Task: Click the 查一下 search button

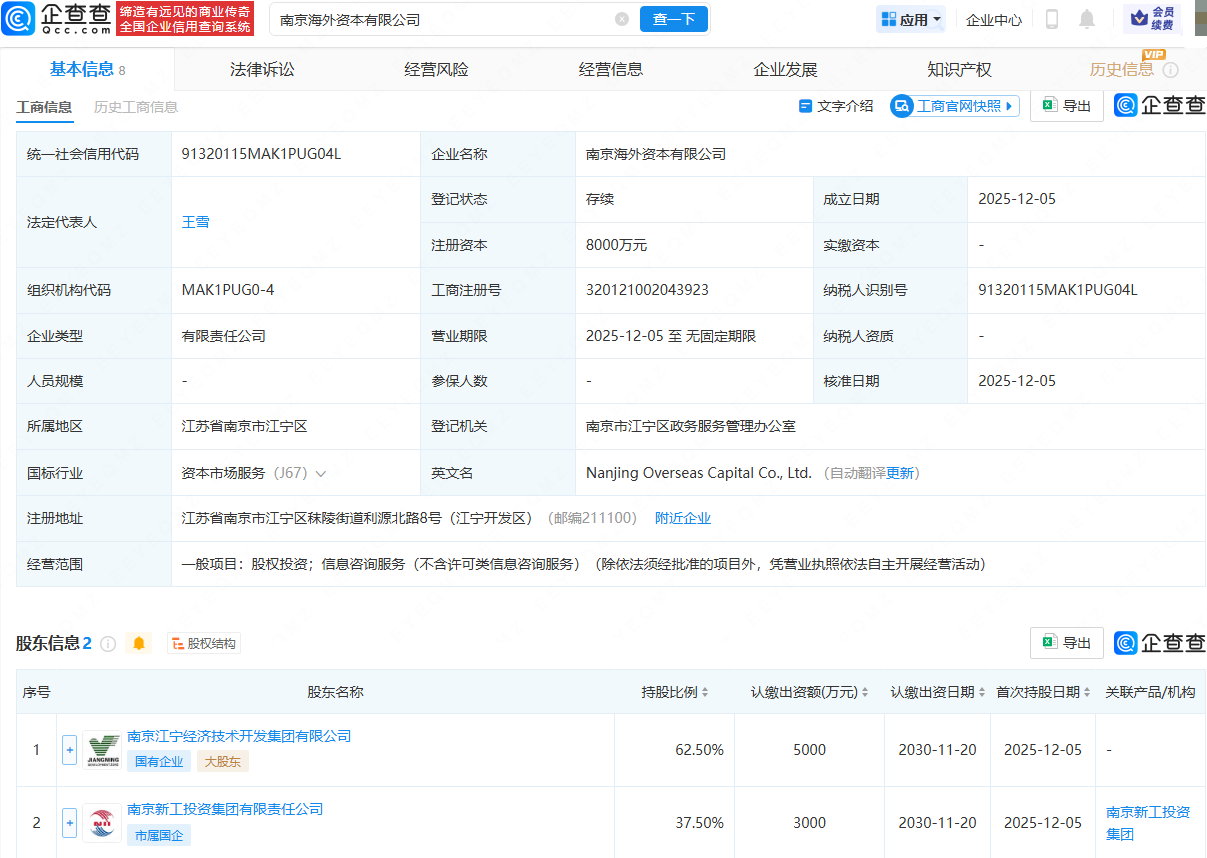Action: point(673,19)
